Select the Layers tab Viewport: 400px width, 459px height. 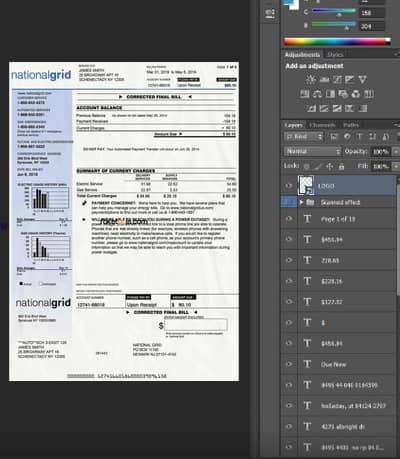click(294, 125)
